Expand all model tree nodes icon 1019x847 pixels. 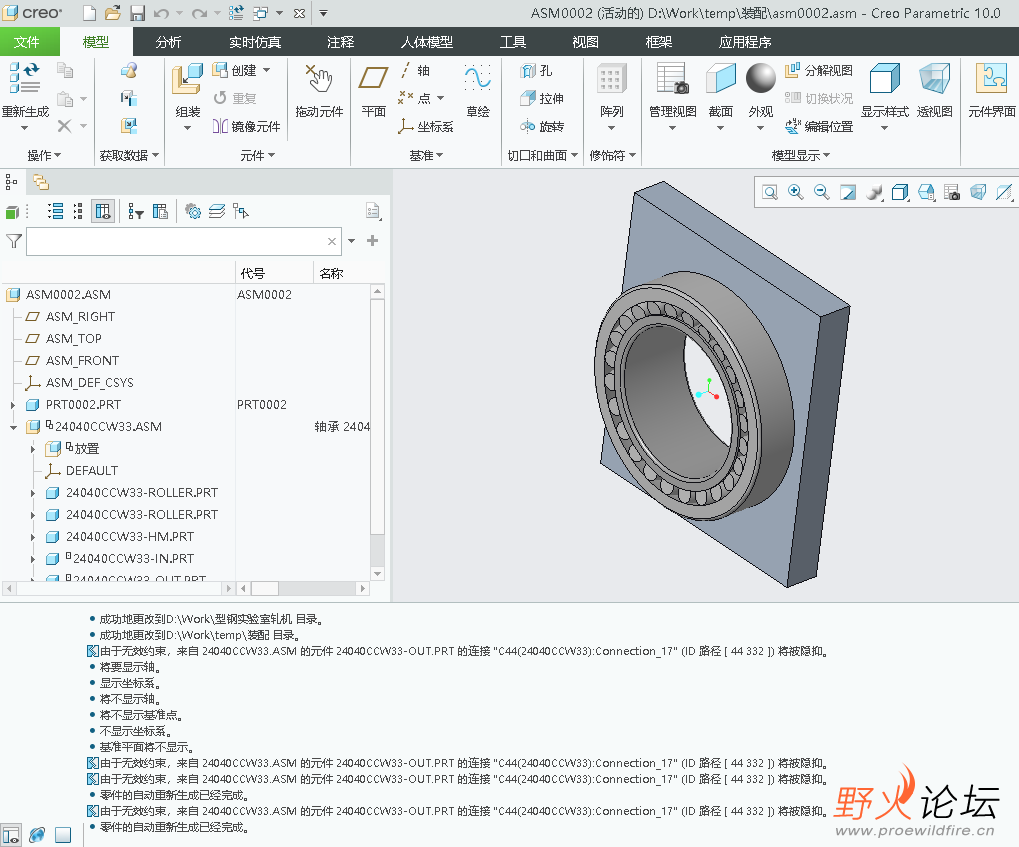(55, 211)
